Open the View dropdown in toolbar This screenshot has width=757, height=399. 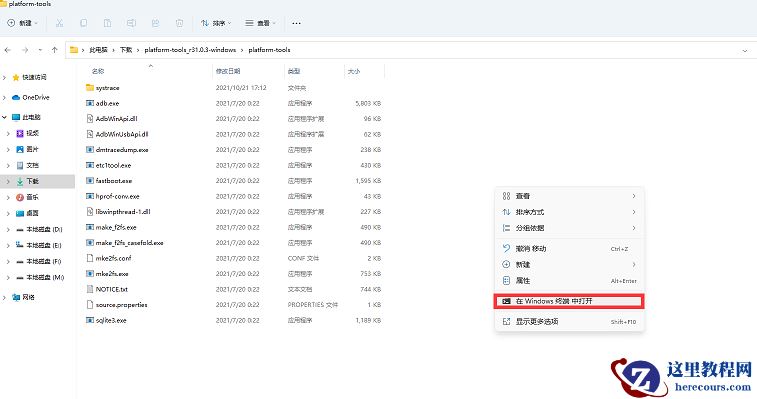261,23
